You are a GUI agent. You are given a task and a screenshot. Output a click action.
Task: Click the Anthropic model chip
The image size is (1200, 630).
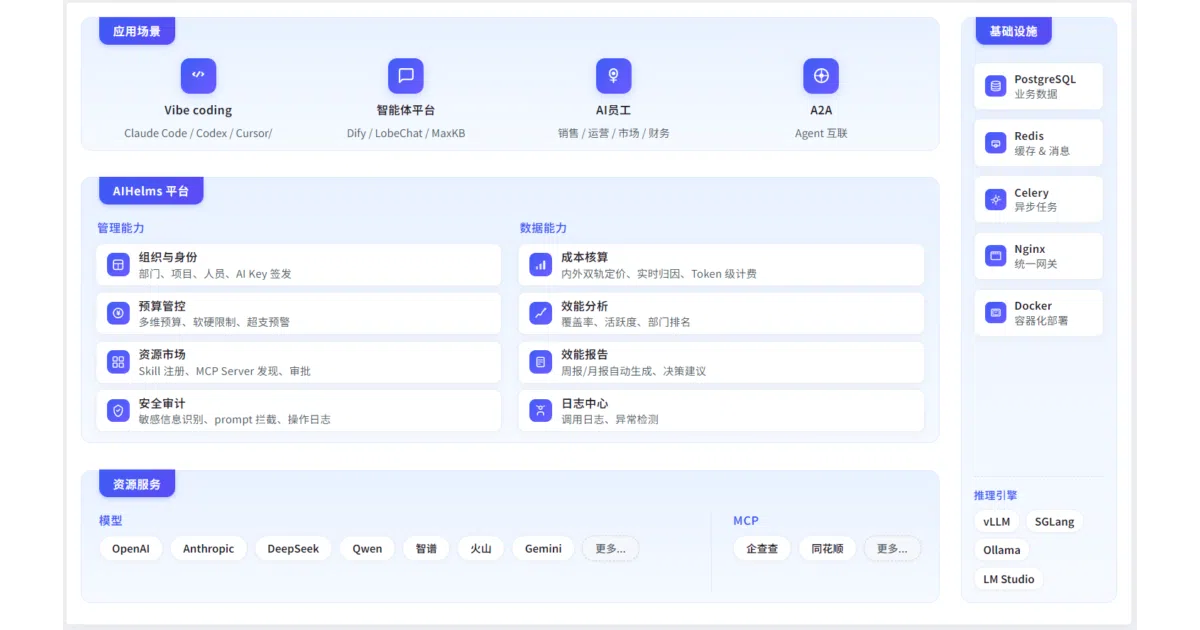[x=208, y=548]
